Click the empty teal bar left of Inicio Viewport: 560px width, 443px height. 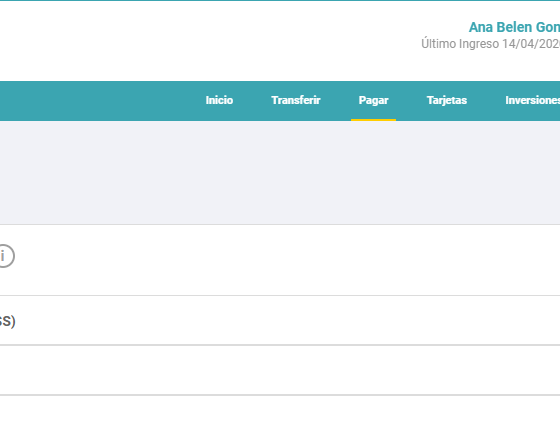coord(100,101)
